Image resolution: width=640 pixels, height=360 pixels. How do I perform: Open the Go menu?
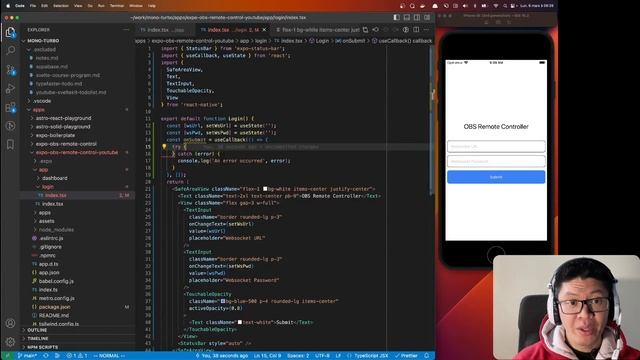(90, 6)
